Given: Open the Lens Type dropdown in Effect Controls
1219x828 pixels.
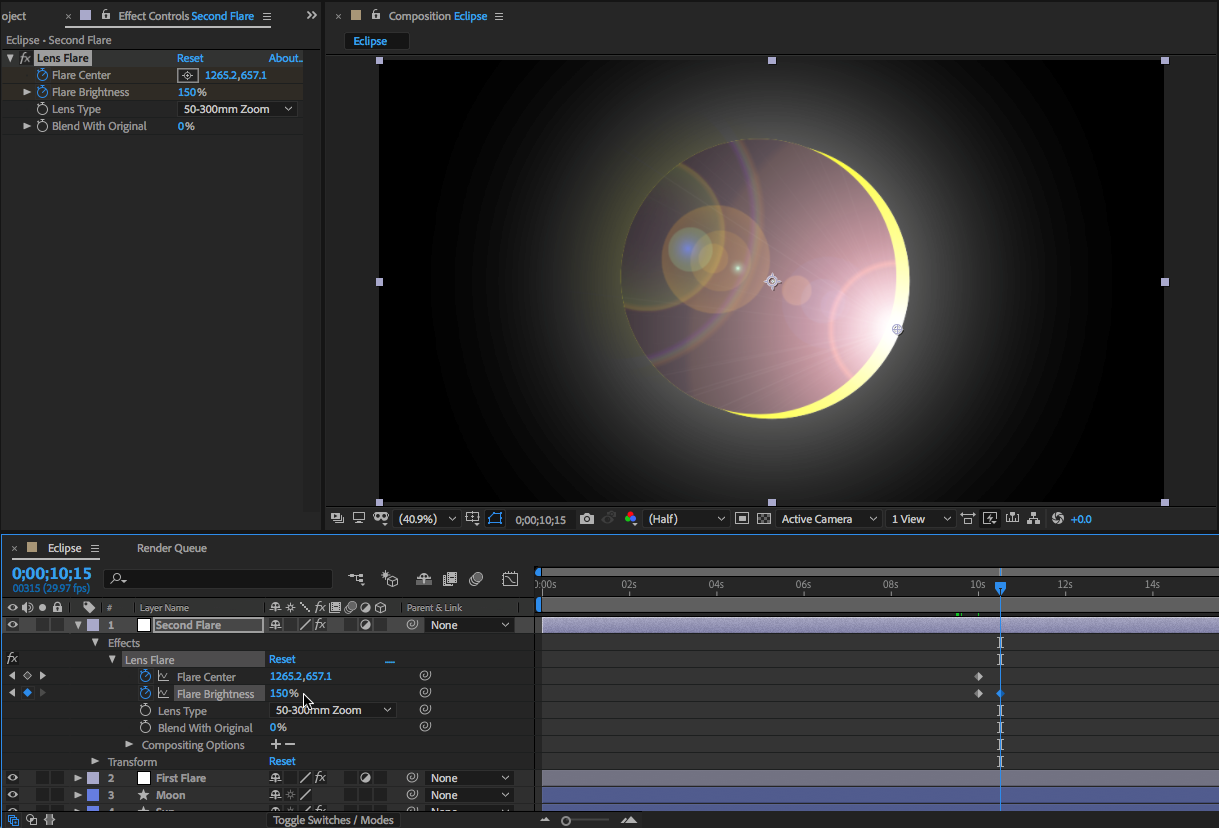Looking at the screenshot, I should [x=238, y=109].
